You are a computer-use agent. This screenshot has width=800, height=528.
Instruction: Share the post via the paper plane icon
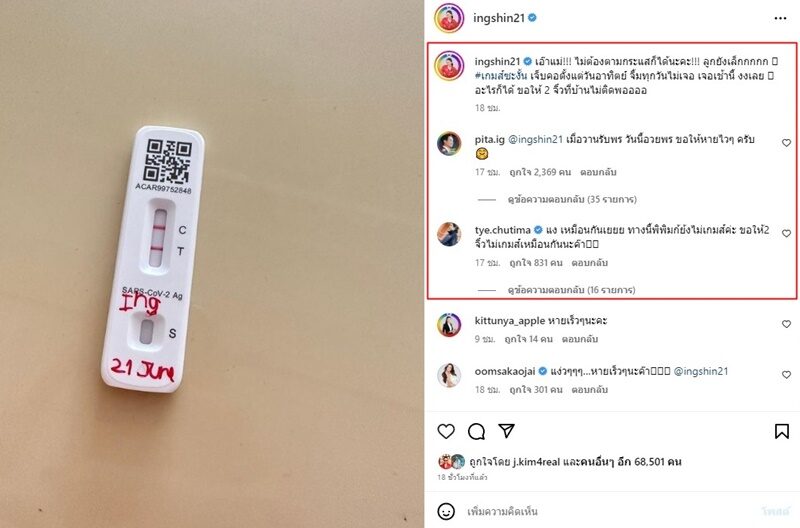pos(506,431)
